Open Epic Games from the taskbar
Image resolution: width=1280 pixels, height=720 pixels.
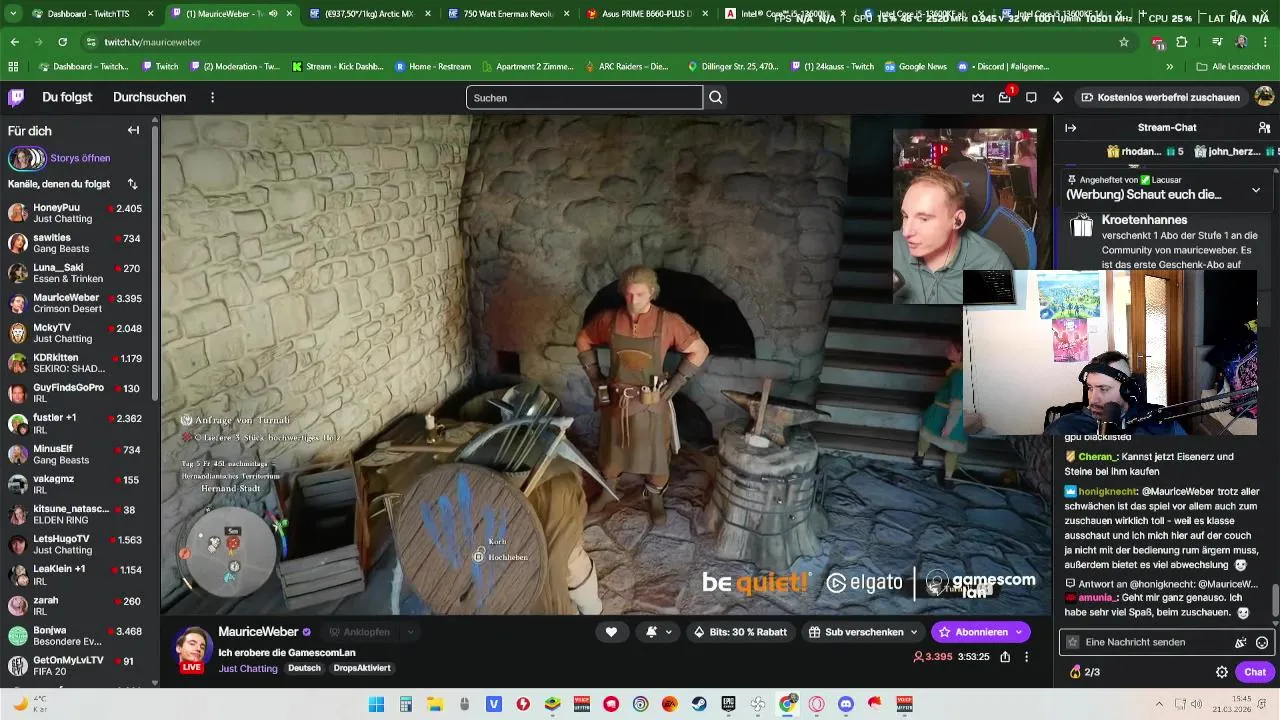pos(728,704)
